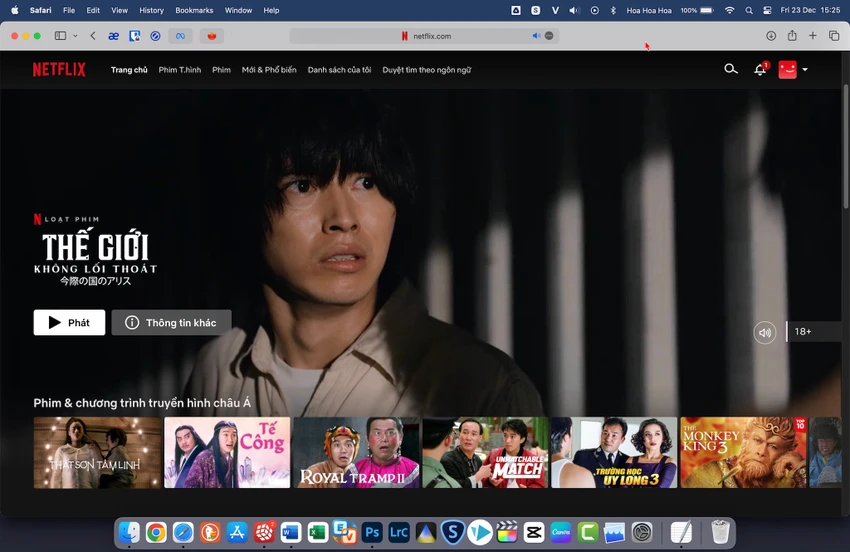
Task: Click the Safari sidebar toggle button
Action: tap(60, 36)
